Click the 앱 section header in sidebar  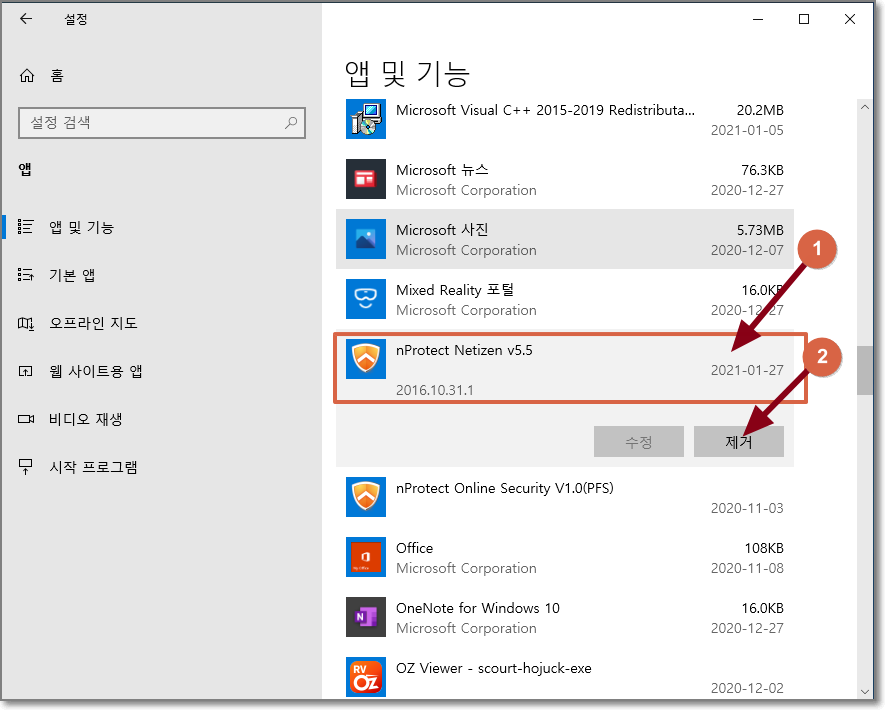[25, 169]
